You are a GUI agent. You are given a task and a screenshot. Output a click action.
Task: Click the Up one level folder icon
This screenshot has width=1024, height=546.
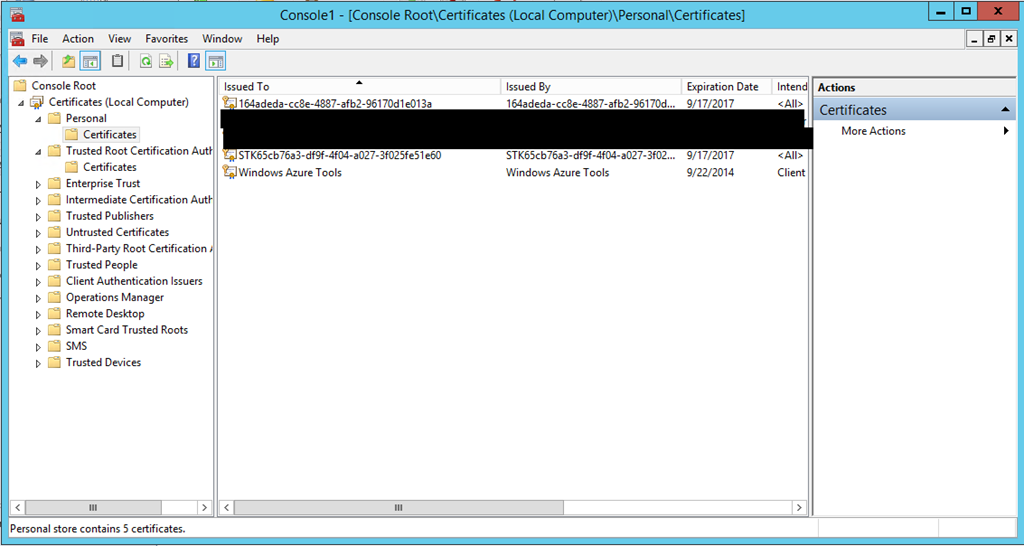tap(68, 61)
